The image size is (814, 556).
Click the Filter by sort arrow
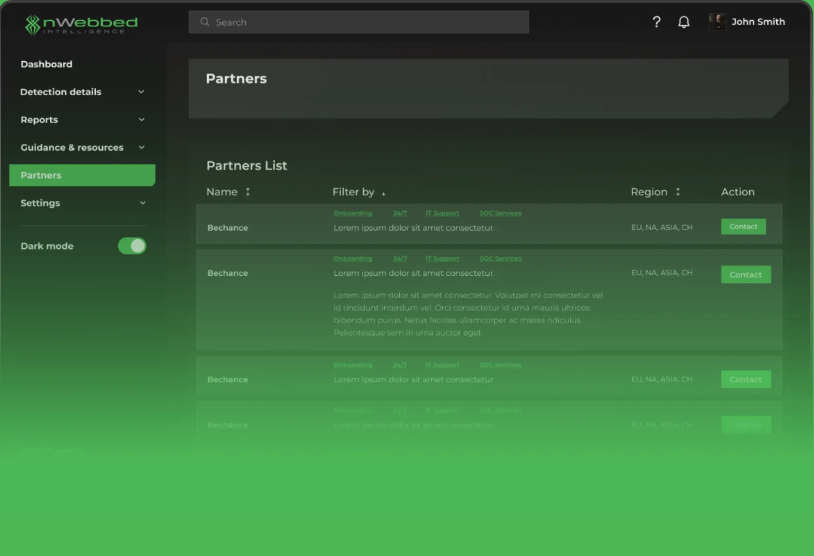[x=383, y=193]
